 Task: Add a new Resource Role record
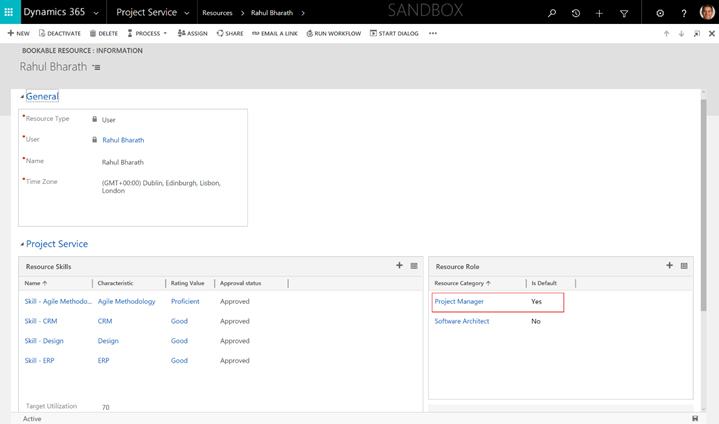pyautogui.click(x=669, y=265)
